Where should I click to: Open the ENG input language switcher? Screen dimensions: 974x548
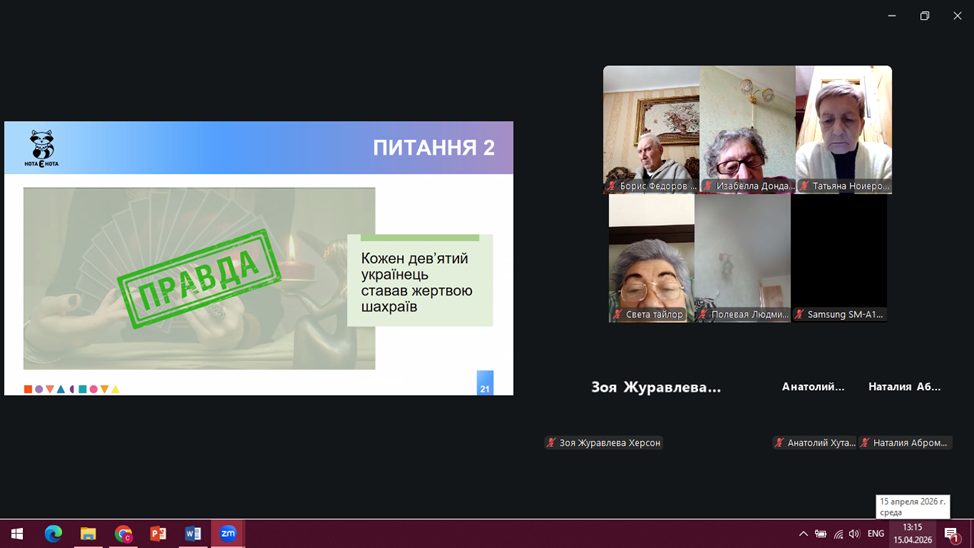tap(876, 534)
